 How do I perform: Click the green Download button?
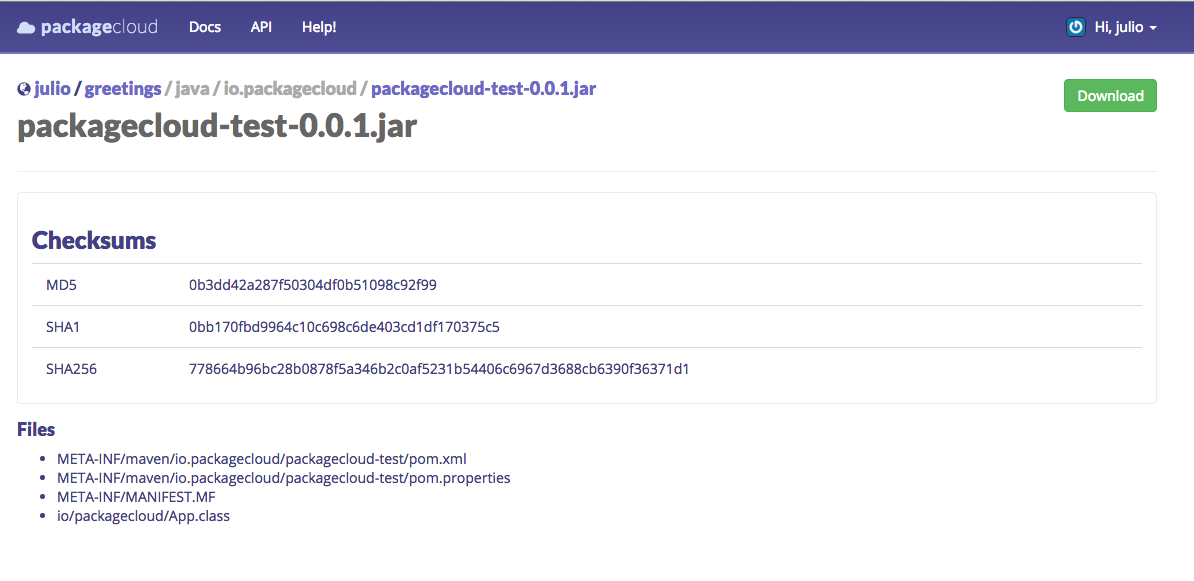click(1110, 96)
